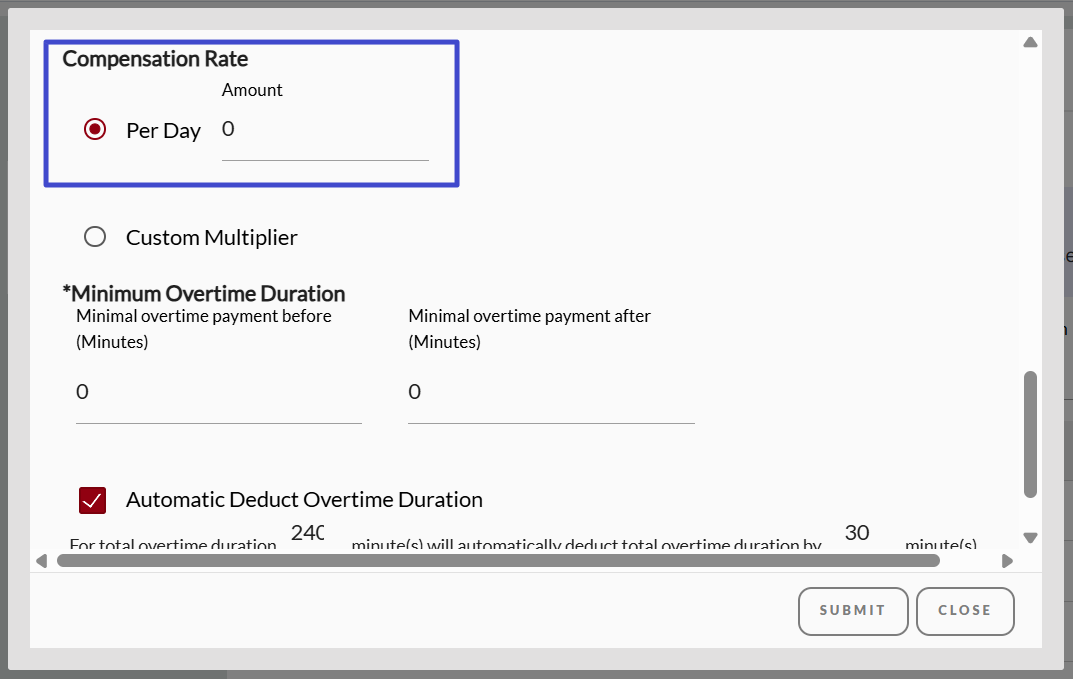This screenshot has height=679, width=1073.
Task: Click the 30 minutes deduction field
Action: (857, 533)
